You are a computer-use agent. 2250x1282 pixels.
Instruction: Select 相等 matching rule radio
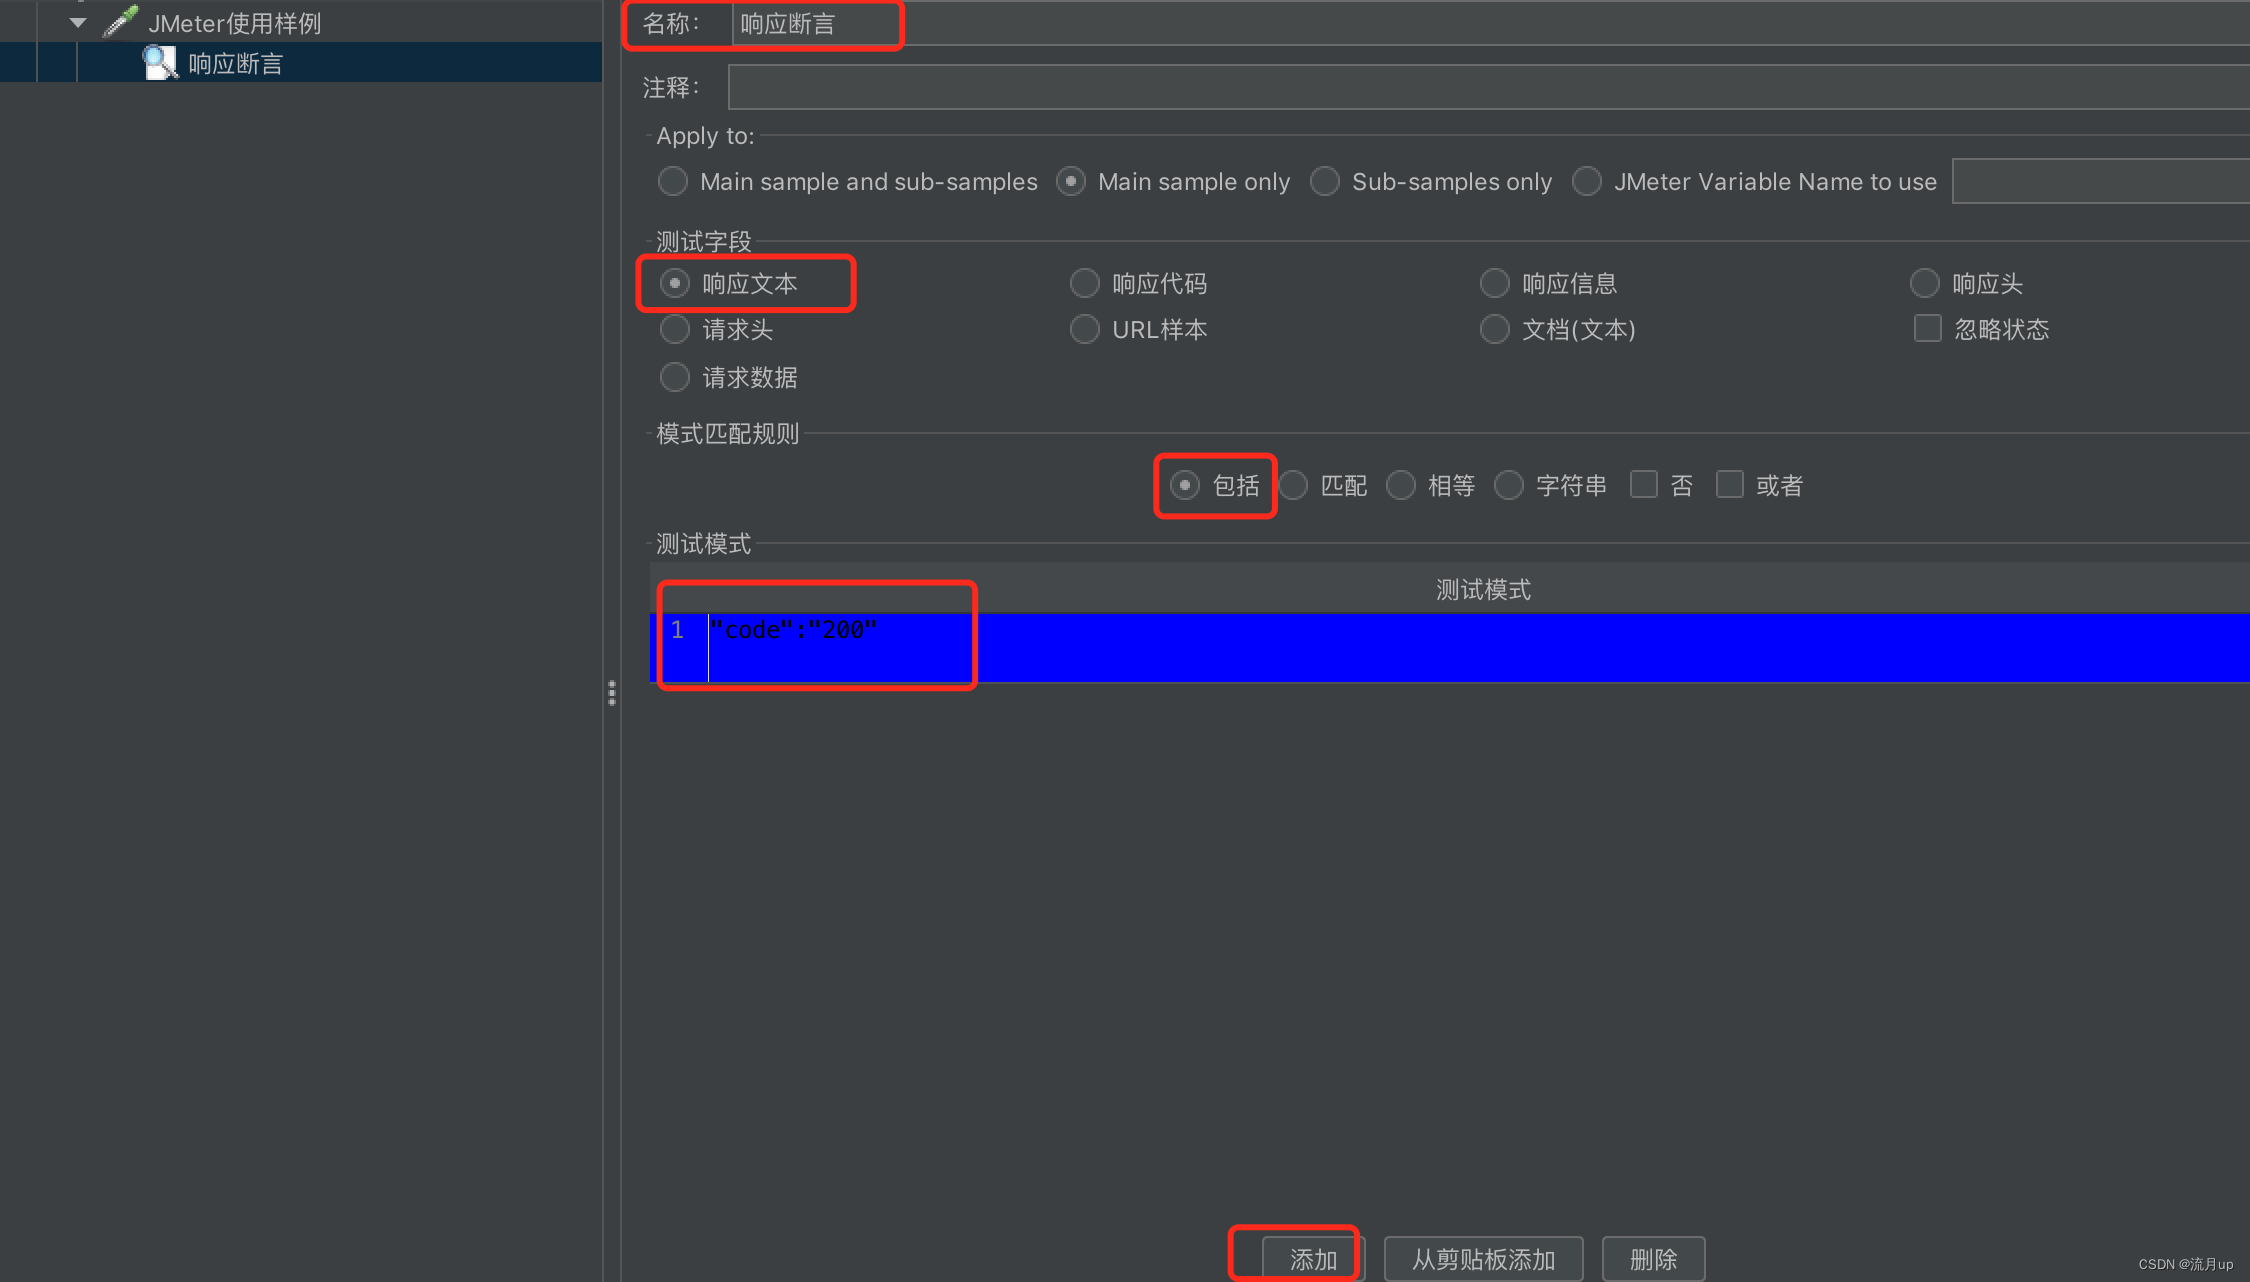tap(1401, 485)
